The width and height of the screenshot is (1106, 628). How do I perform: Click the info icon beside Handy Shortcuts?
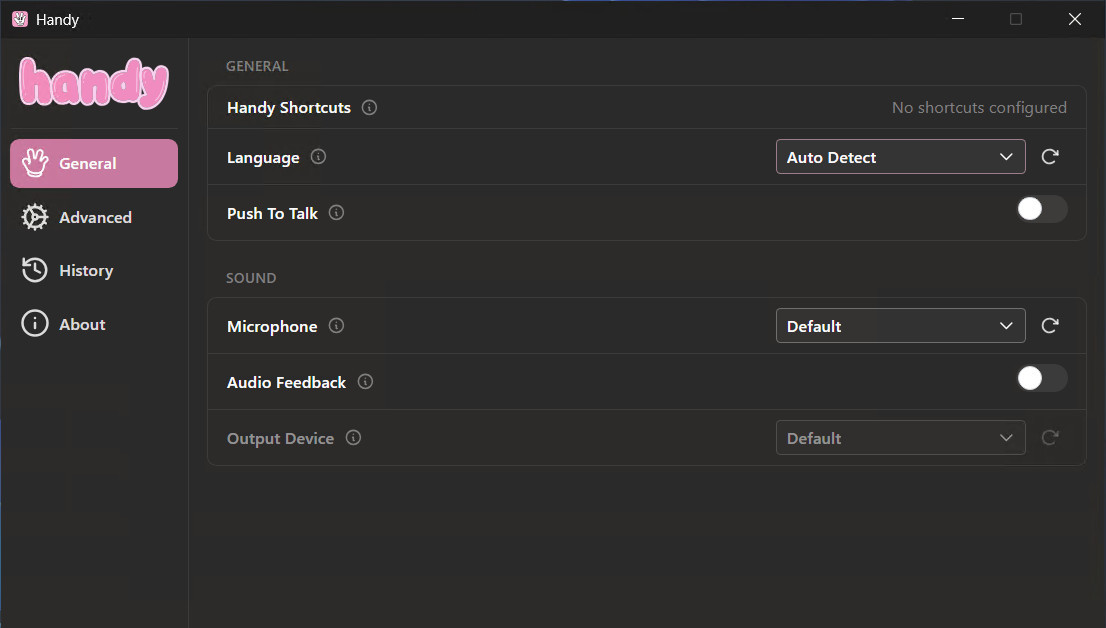370,108
